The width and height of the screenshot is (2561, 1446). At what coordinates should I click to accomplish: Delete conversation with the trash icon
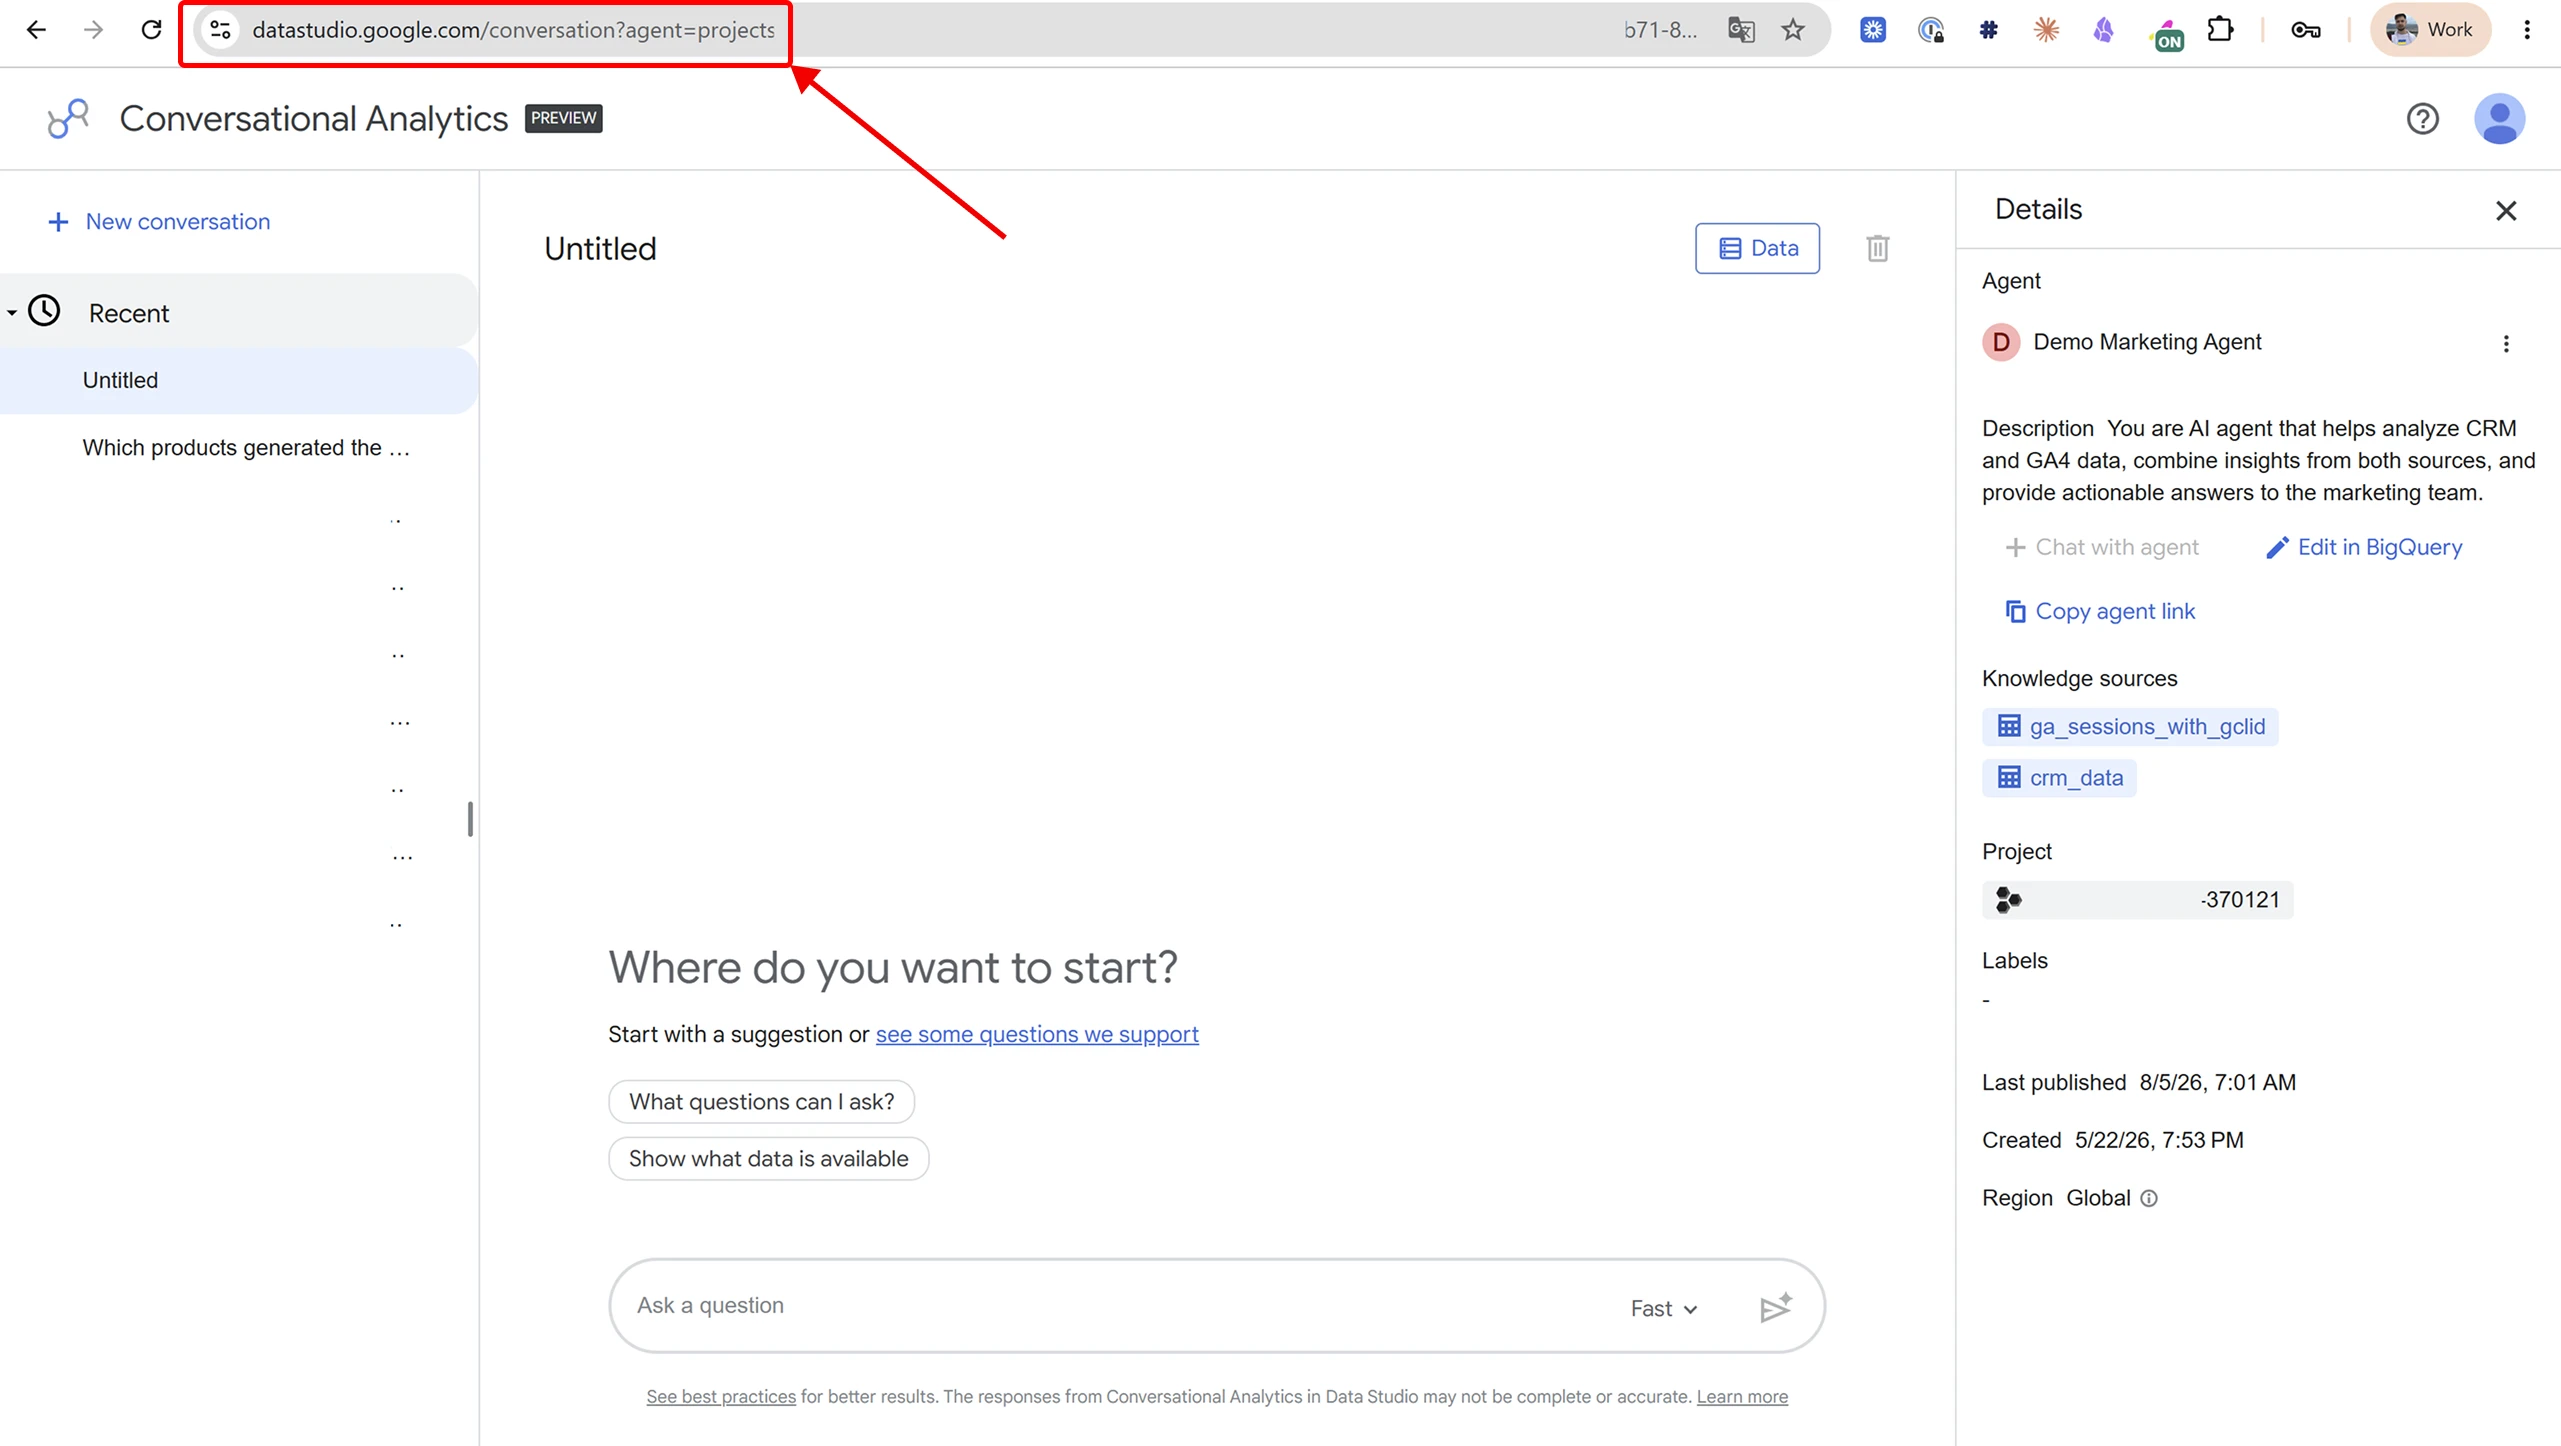coord(1877,248)
